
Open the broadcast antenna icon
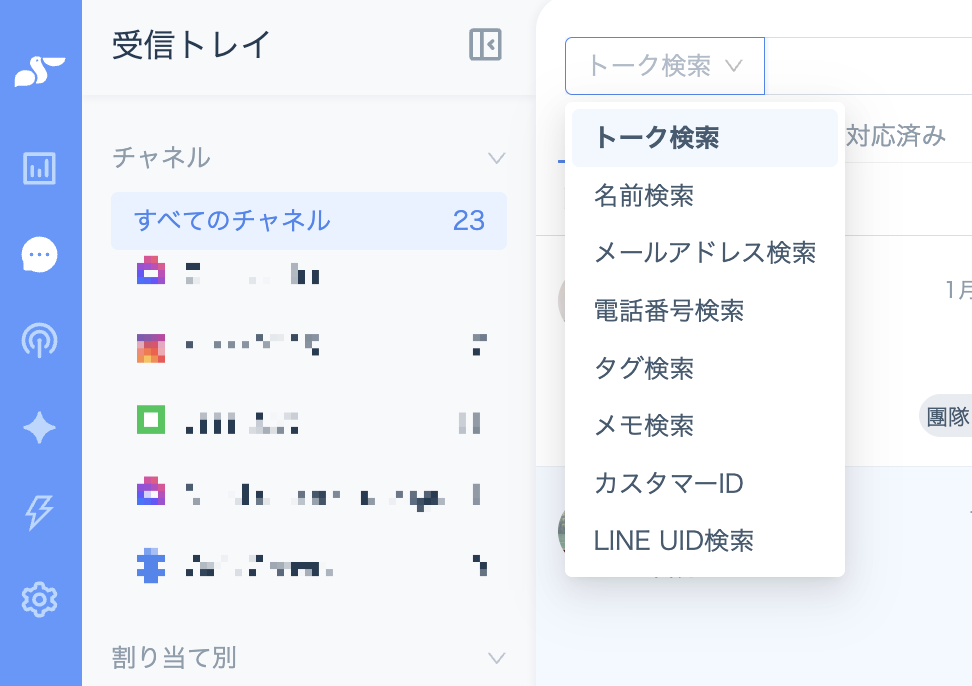coord(40,340)
